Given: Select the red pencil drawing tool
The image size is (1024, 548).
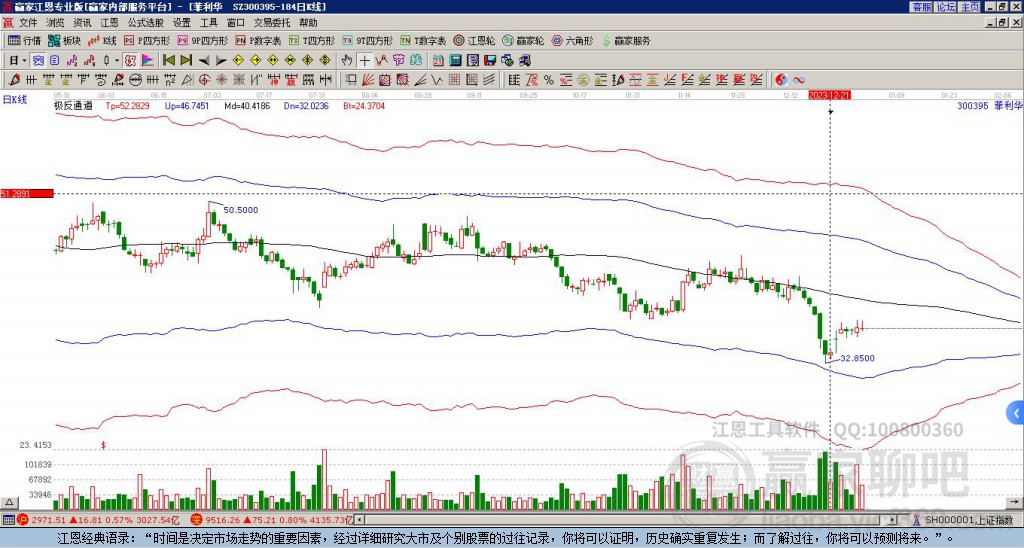Looking at the screenshot, I should (x=14, y=80).
